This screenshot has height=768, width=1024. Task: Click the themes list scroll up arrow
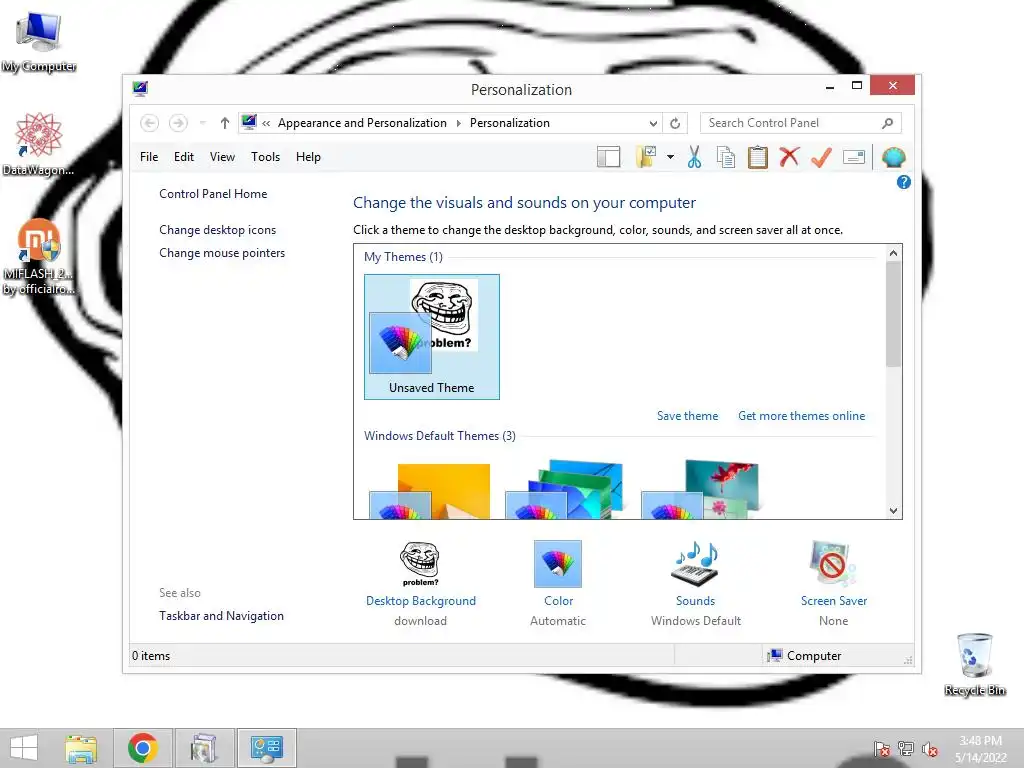(893, 253)
